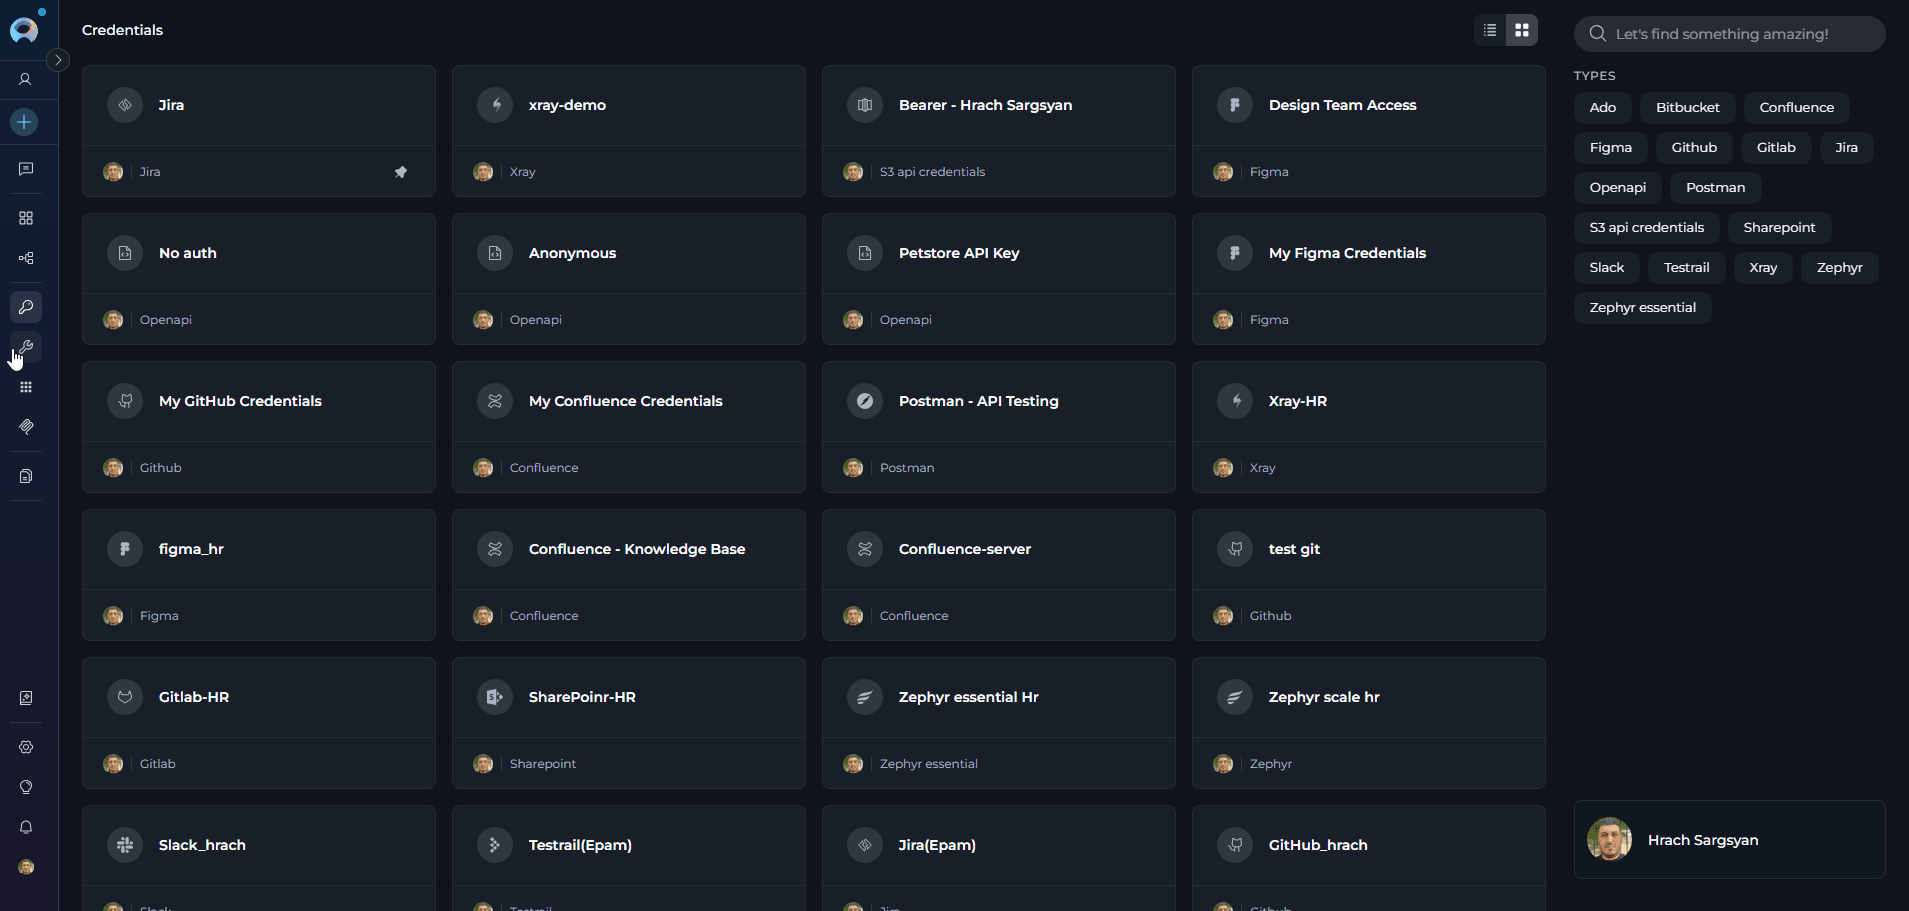Open the Jira(Epam) credential card

(999, 858)
